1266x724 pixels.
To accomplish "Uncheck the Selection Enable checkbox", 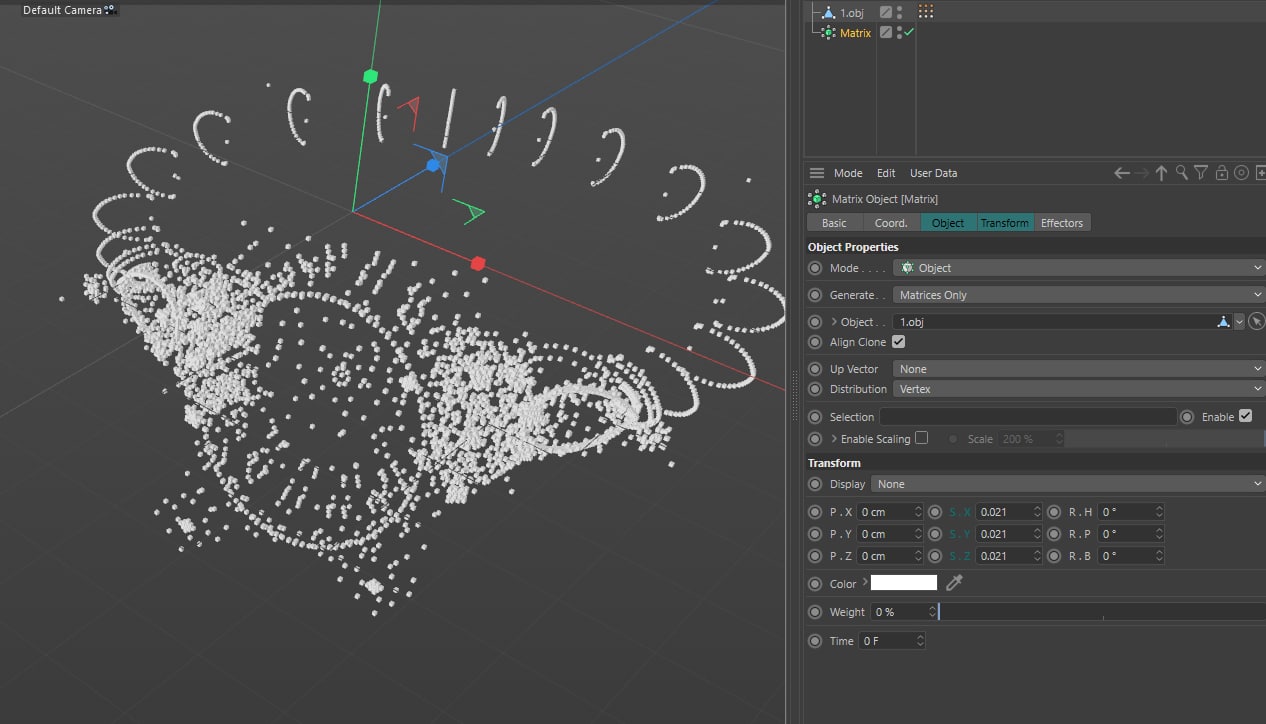I will [1245, 416].
